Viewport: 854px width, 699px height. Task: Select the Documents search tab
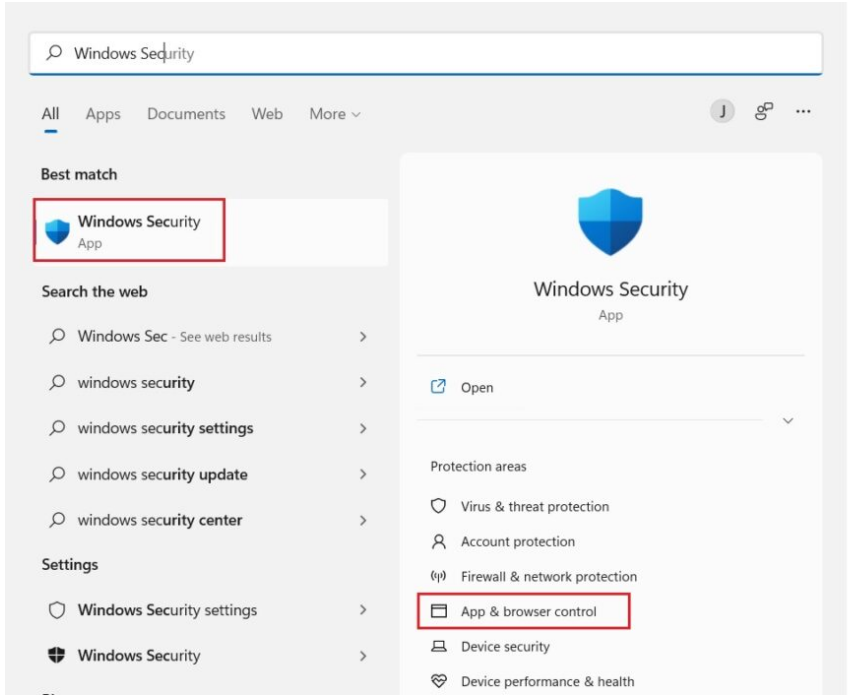pos(186,114)
